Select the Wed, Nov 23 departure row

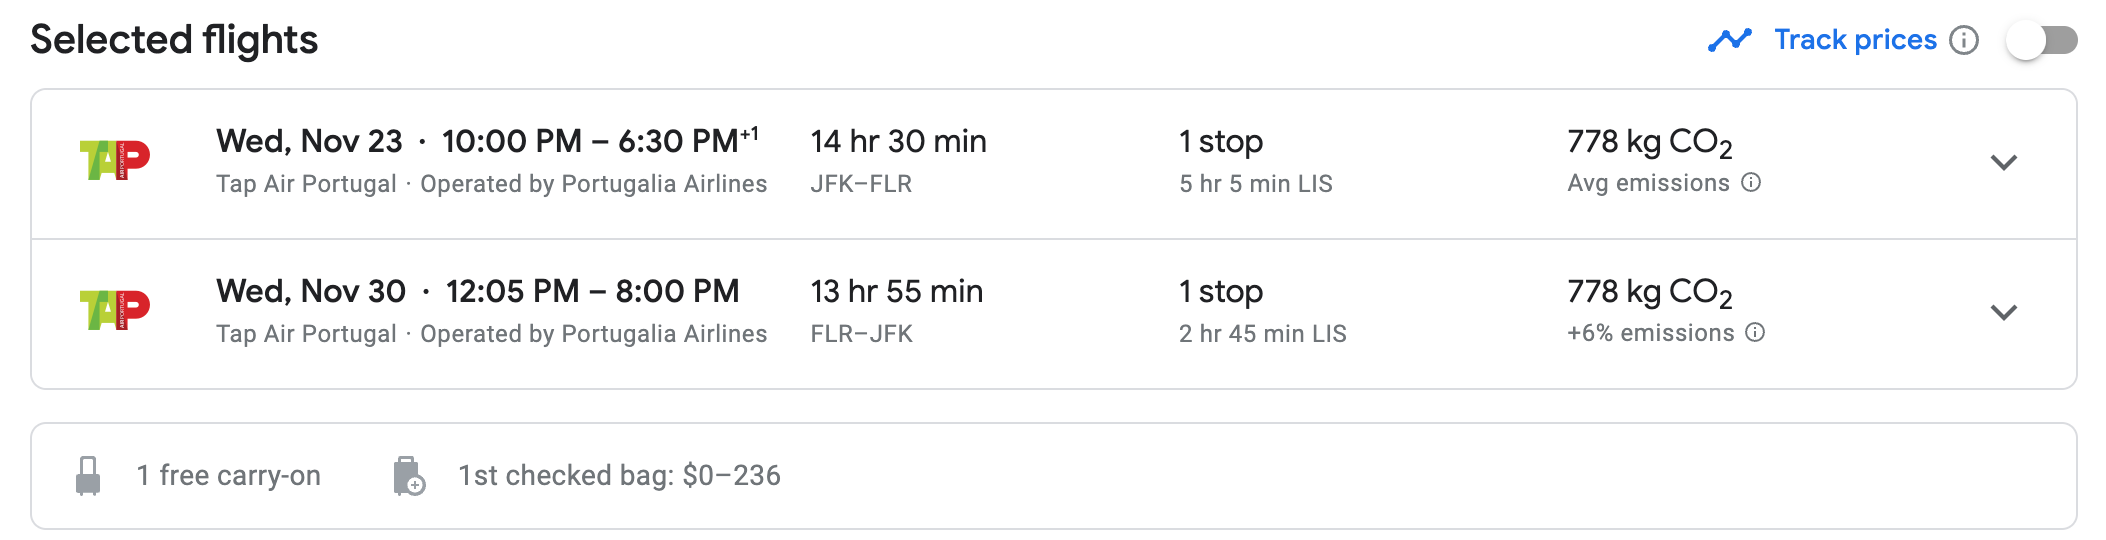point(1054,164)
